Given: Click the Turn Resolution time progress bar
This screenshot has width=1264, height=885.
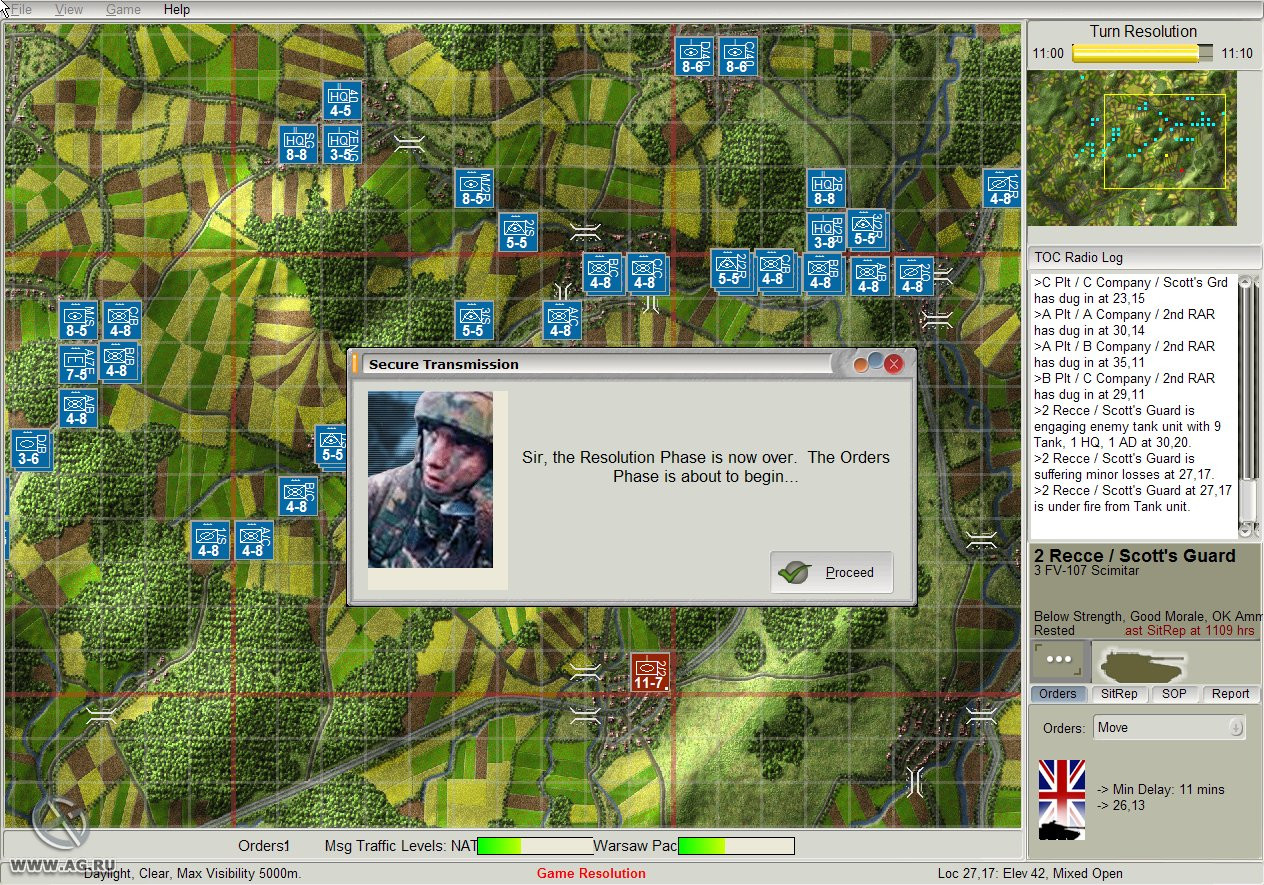Looking at the screenshot, I should [1142, 53].
